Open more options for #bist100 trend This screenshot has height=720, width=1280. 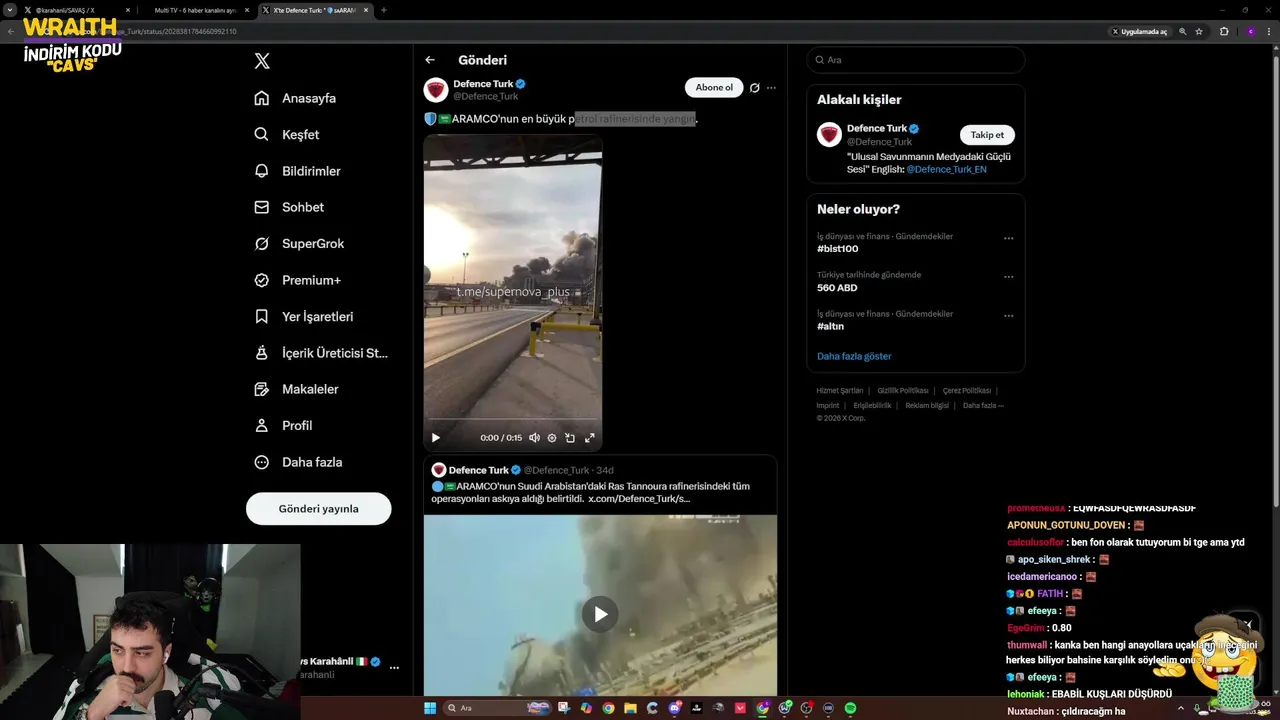[1008, 238]
